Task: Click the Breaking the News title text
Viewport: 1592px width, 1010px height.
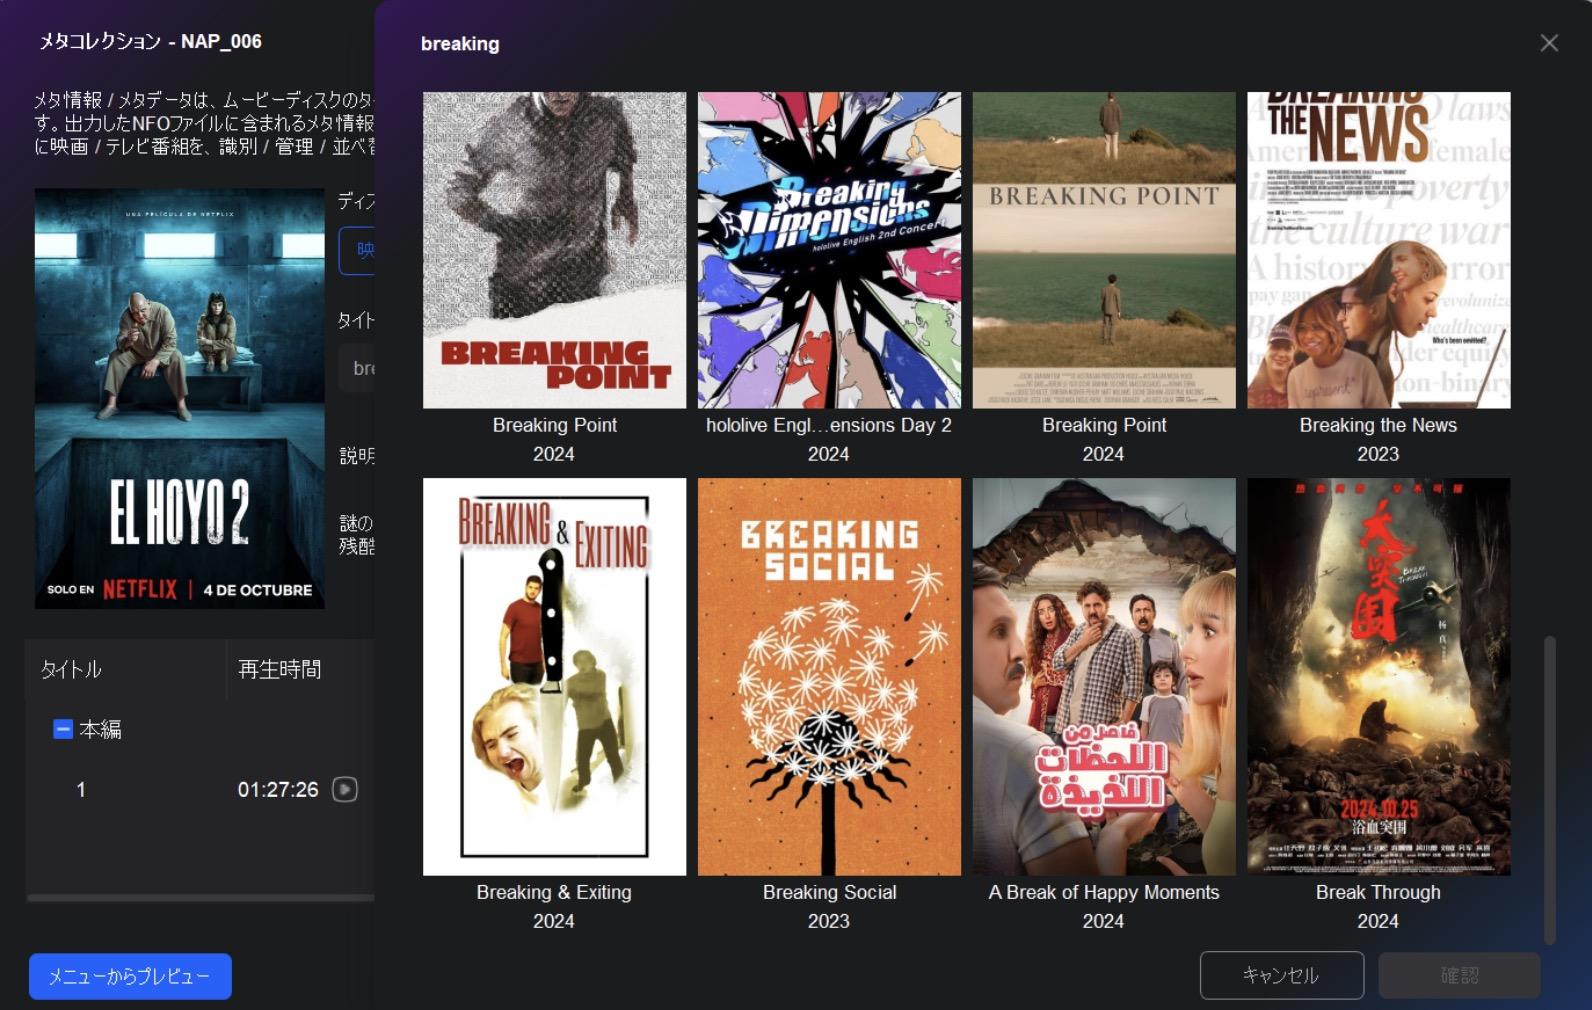Action: tap(1378, 425)
